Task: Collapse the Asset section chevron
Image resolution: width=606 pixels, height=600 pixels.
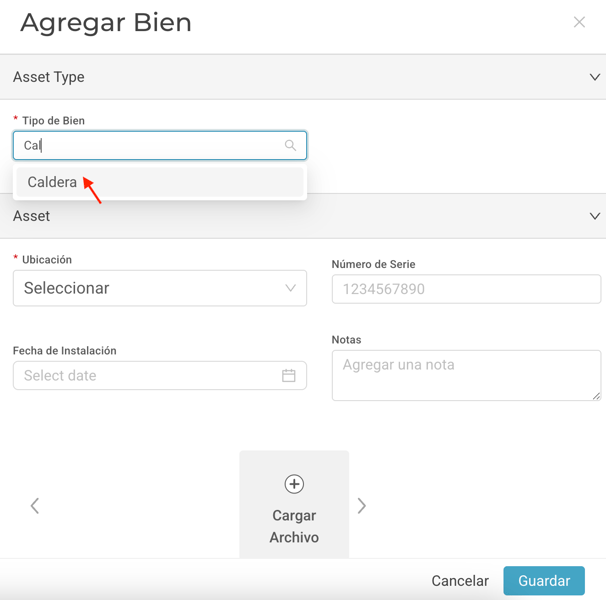Action: (x=595, y=216)
